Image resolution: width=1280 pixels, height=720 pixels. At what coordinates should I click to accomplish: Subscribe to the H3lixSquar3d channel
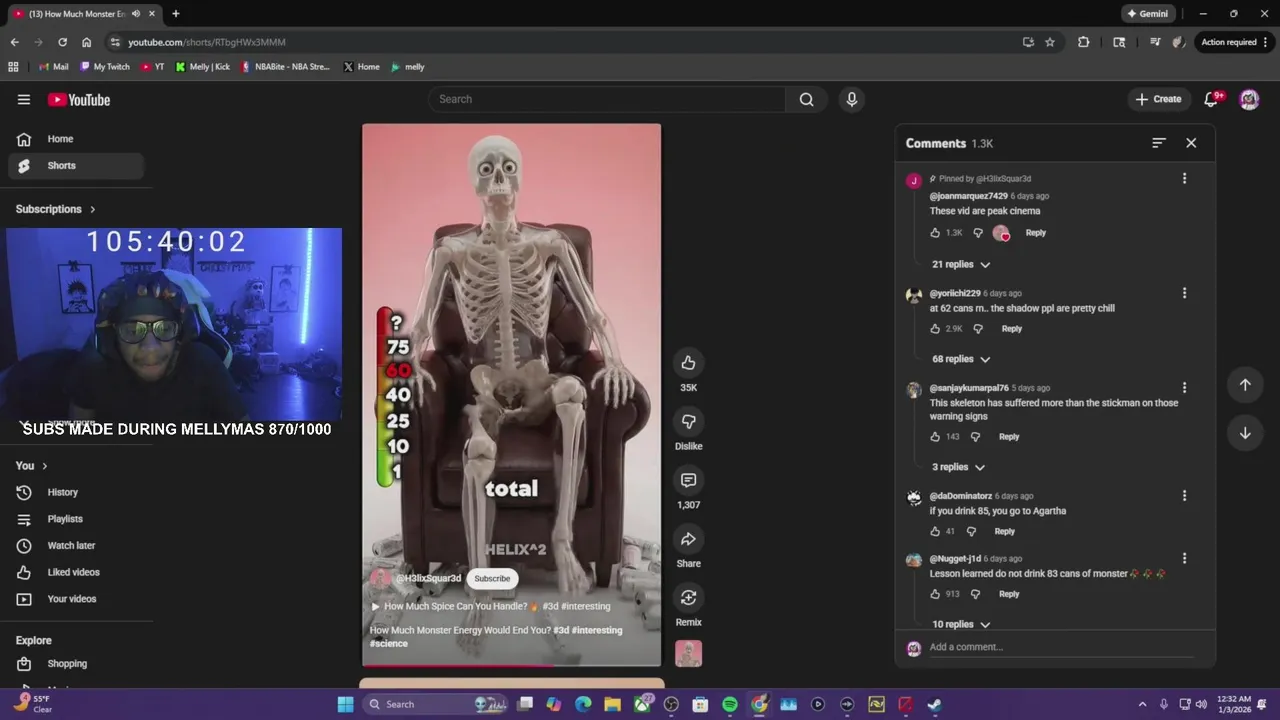pyautogui.click(x=492, y=579)
